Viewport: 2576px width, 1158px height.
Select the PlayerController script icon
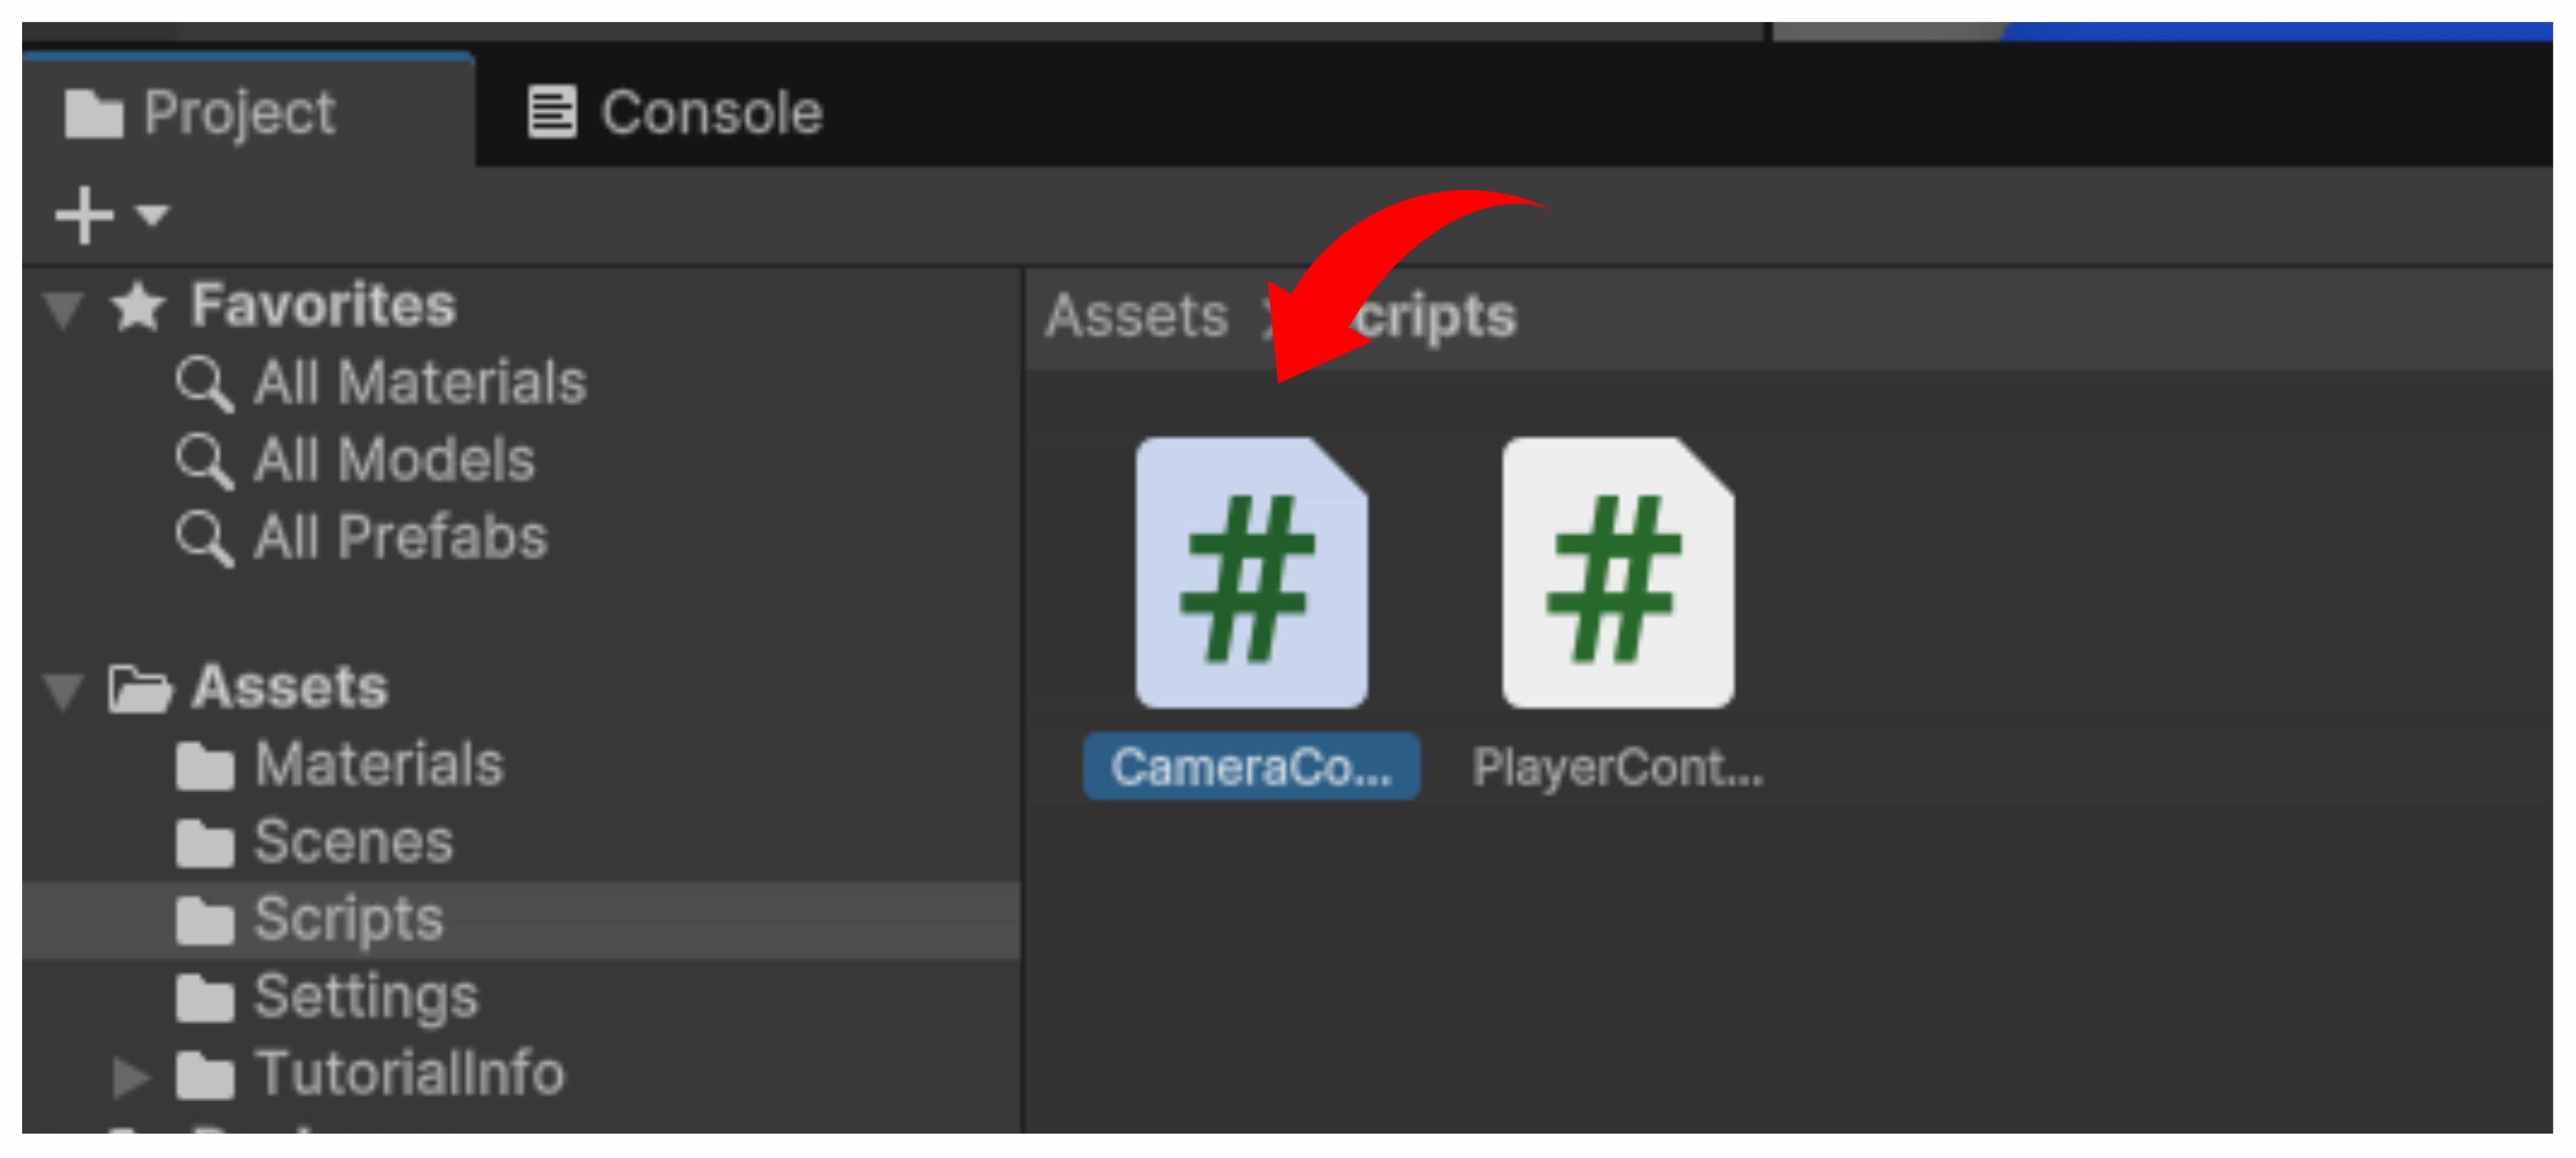pos(1617,572)
